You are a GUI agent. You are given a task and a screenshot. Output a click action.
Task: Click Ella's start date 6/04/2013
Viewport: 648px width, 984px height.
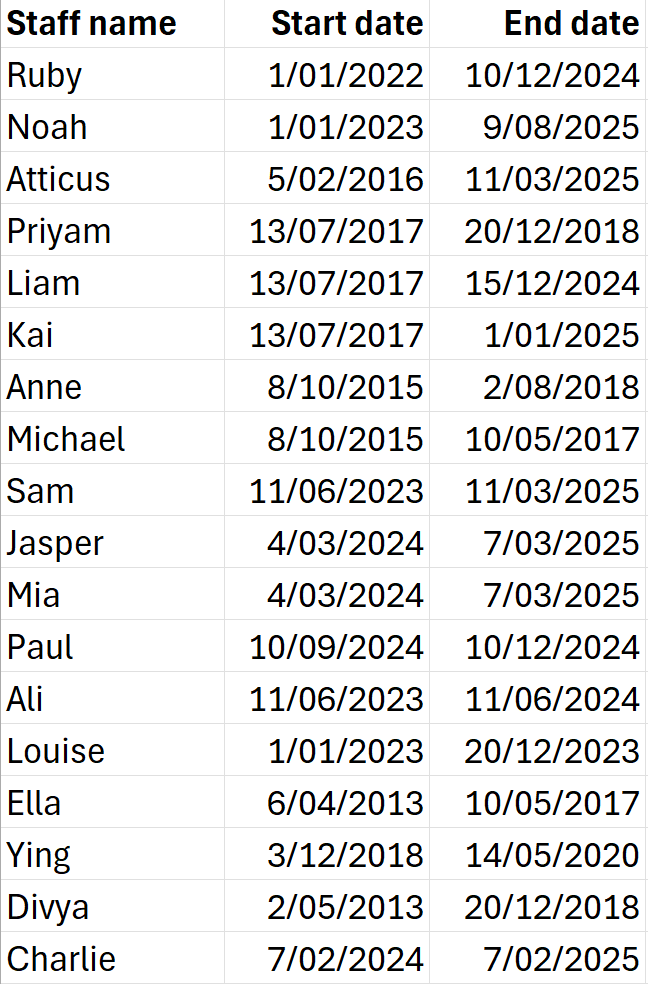click(345, 803)
